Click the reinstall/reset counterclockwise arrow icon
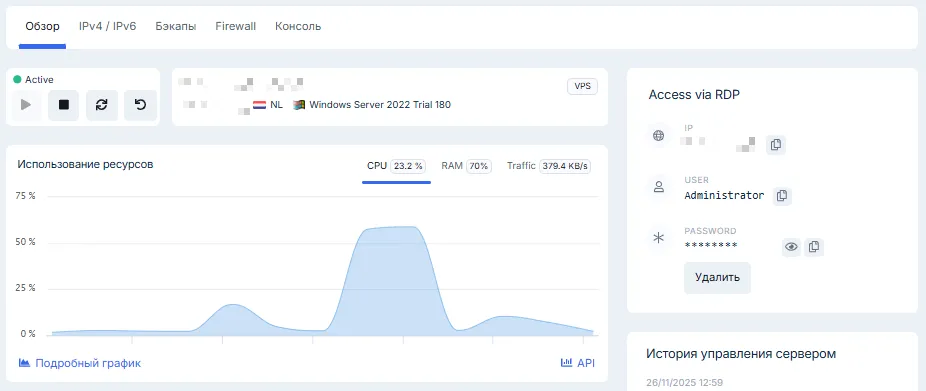 pyautogui.click(x=140, y=105)
